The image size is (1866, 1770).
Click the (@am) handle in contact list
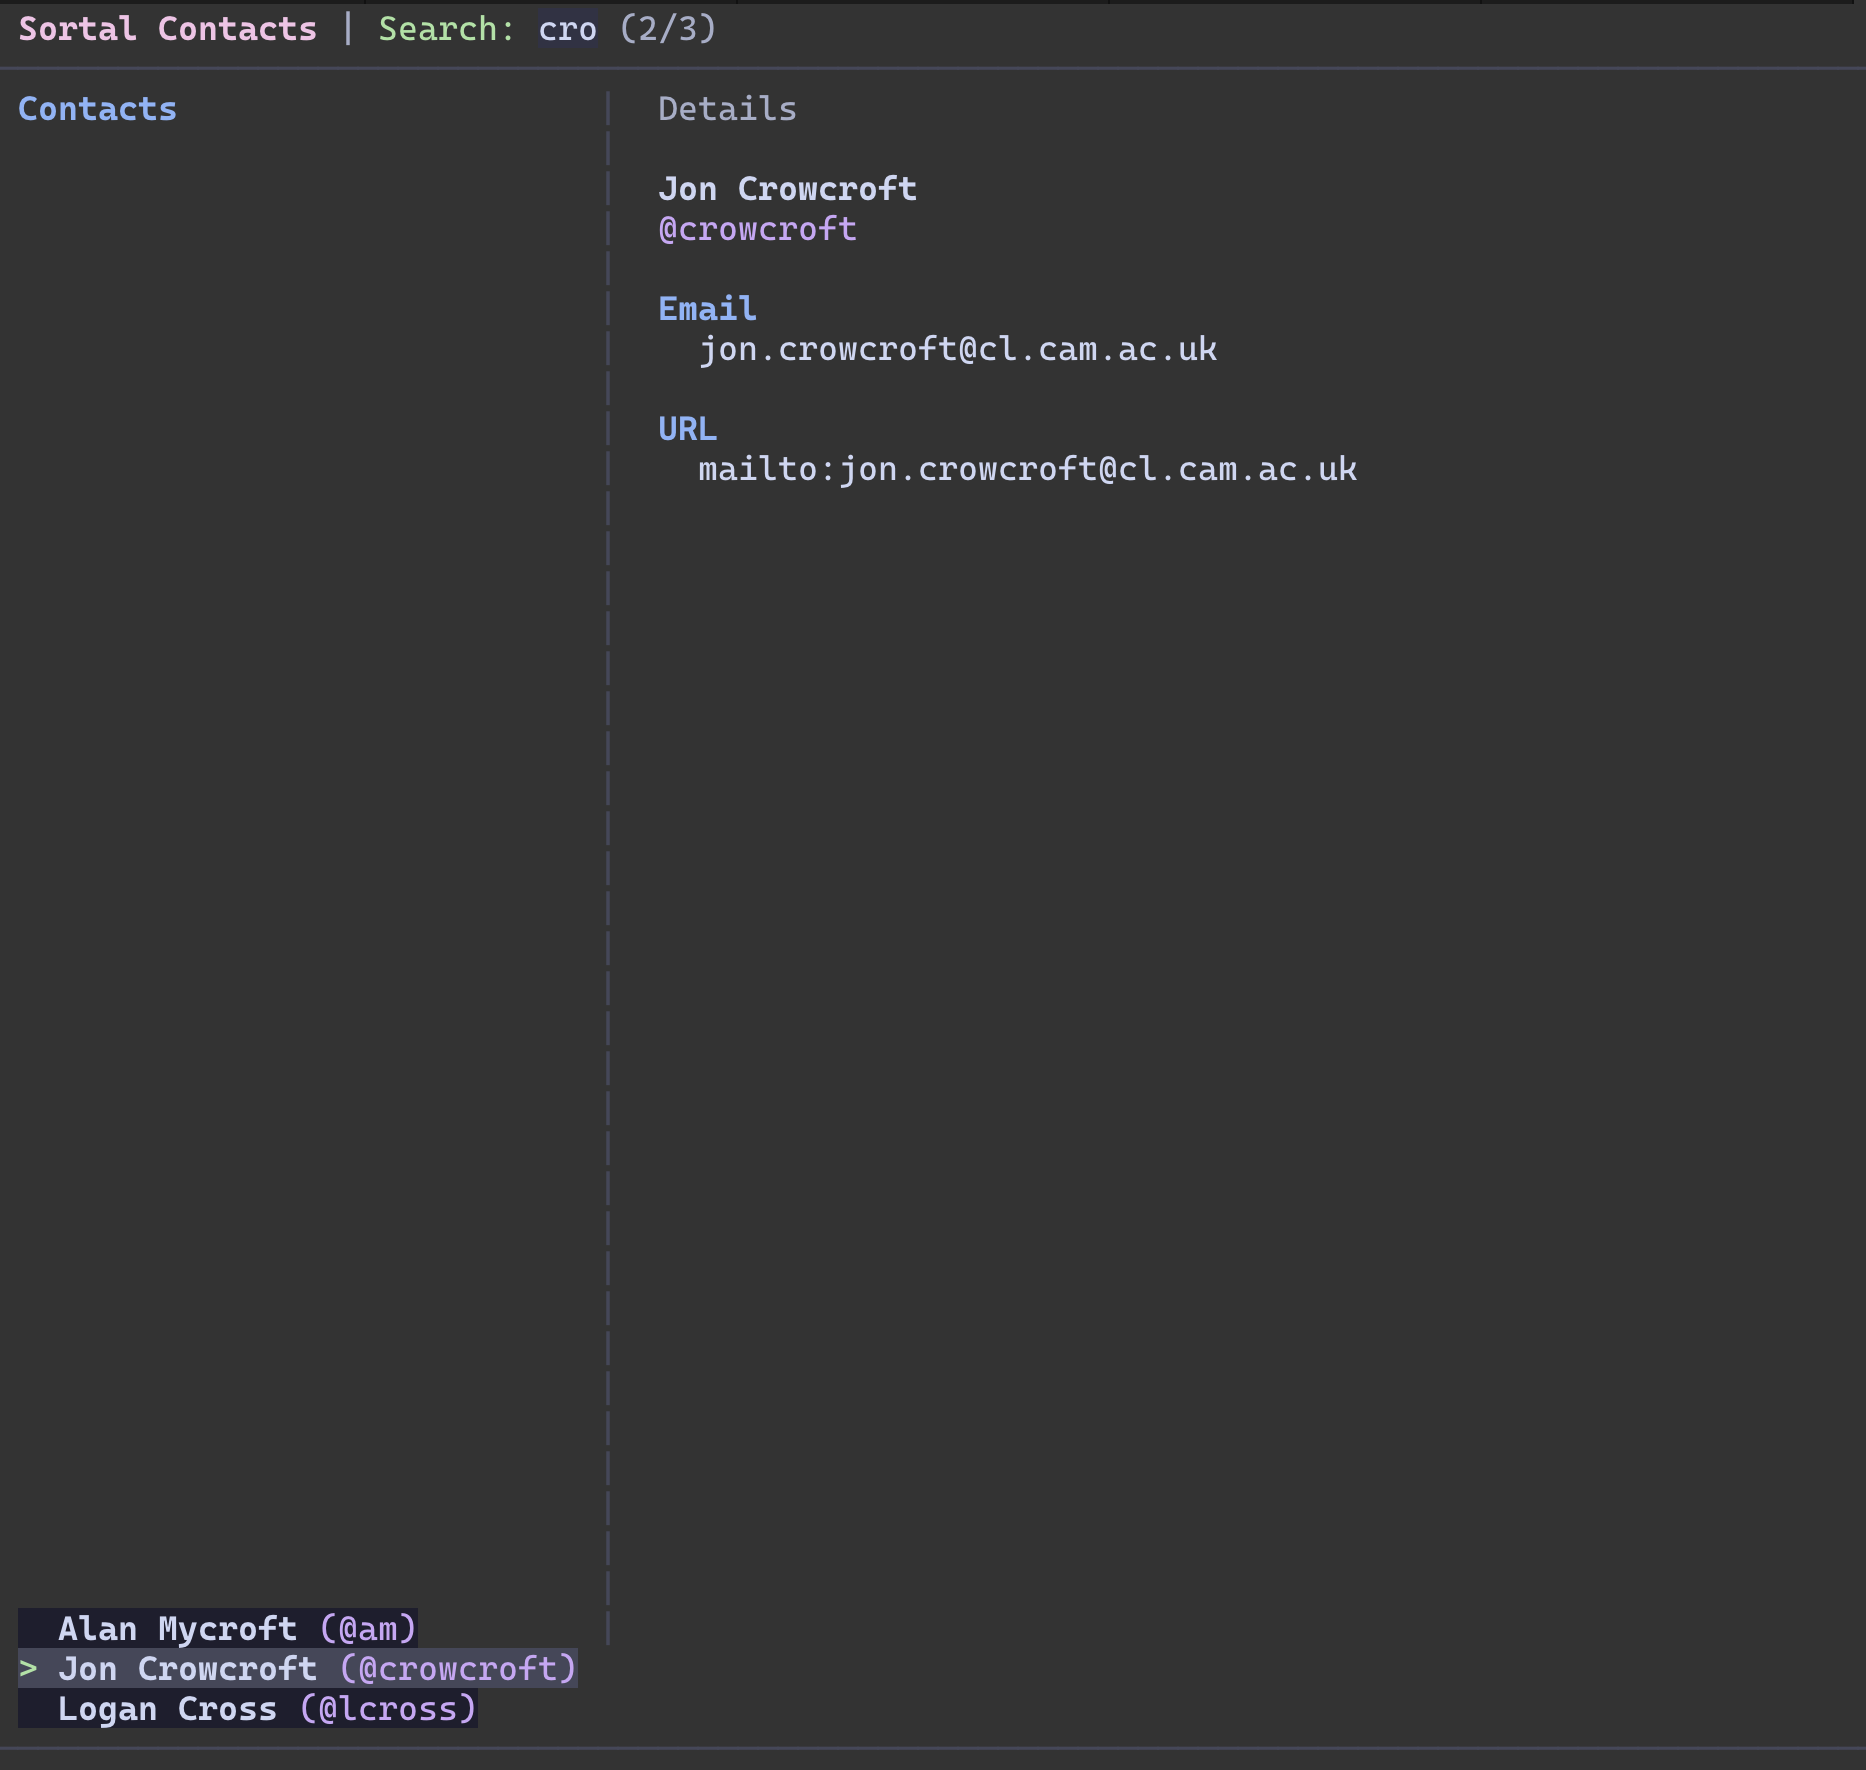coord(367,1628)
